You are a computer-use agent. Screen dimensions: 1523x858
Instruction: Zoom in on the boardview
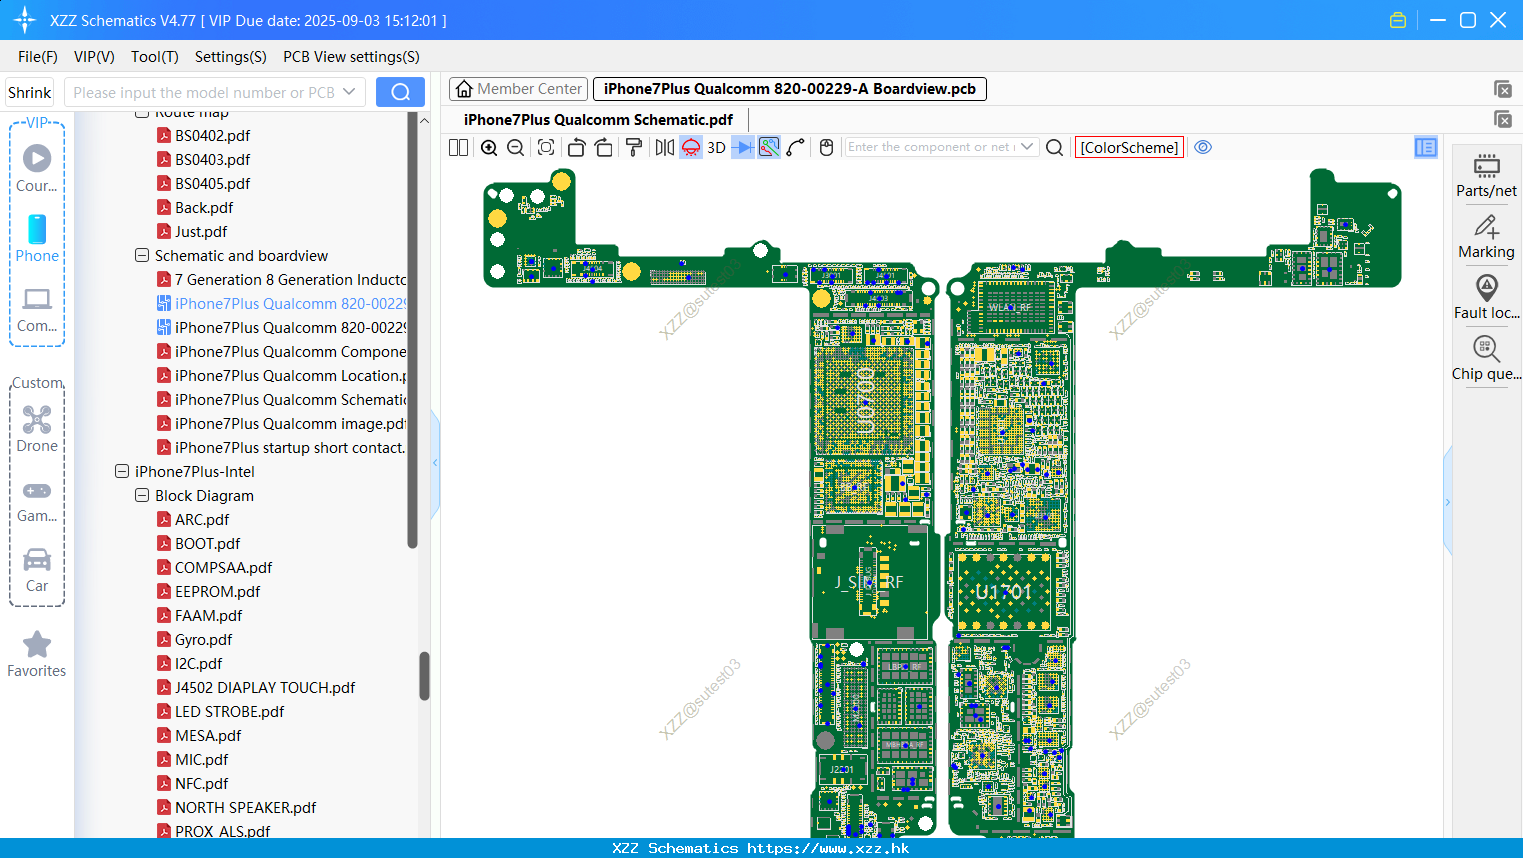[x=489, y=147]
